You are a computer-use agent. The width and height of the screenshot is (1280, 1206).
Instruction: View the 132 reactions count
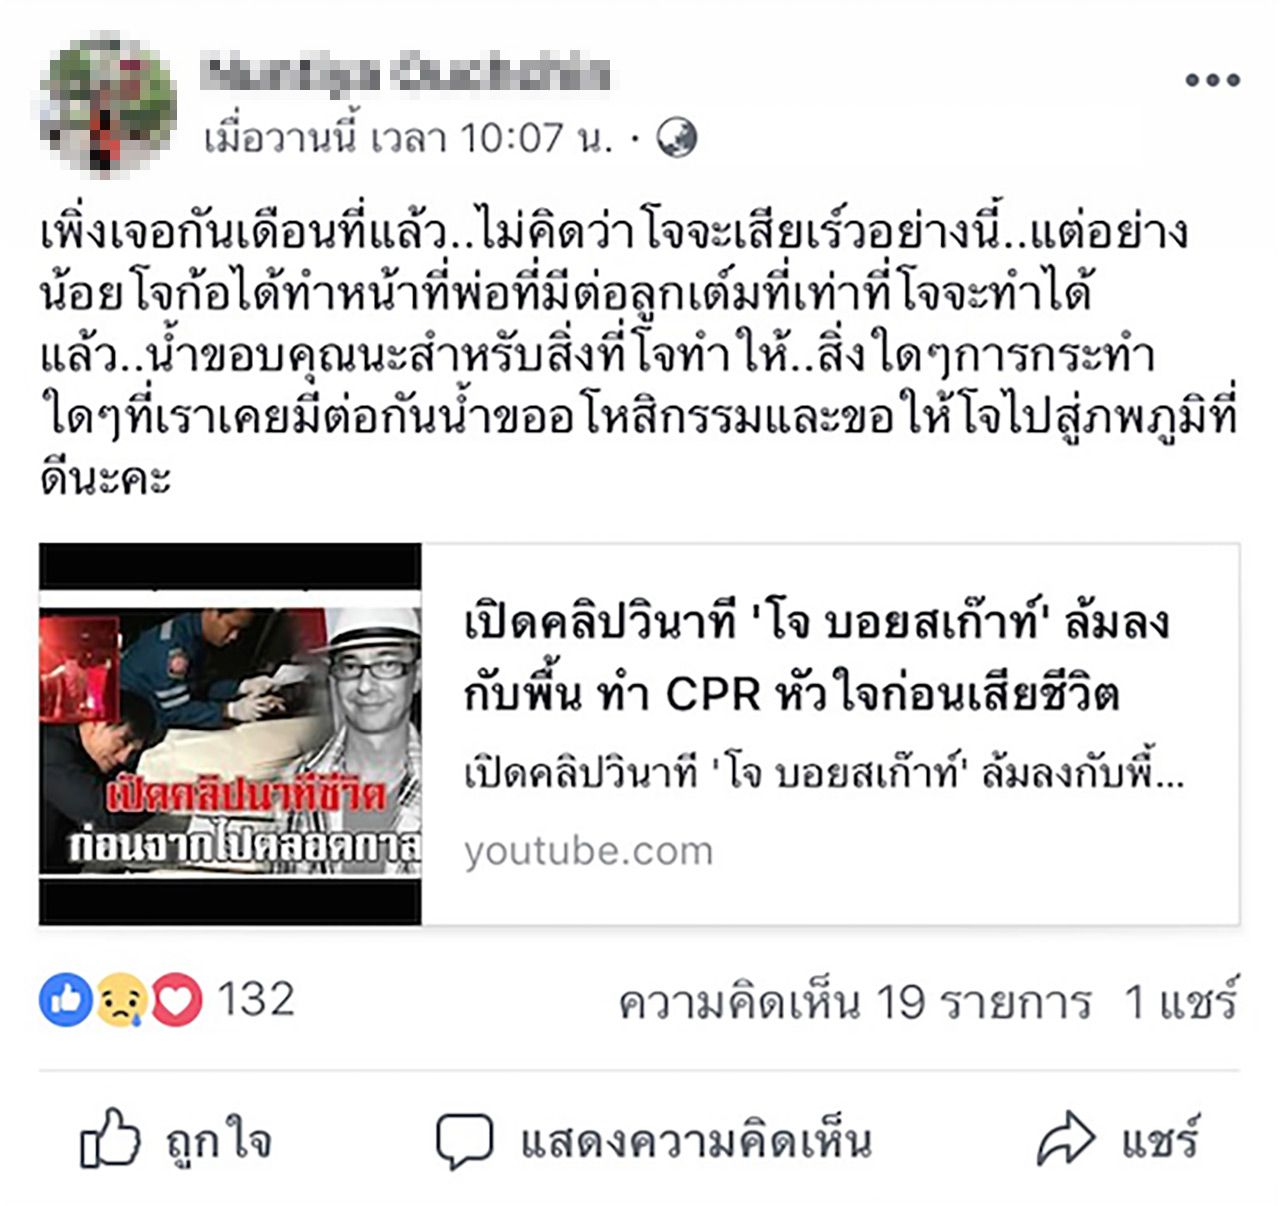[256, 999]
